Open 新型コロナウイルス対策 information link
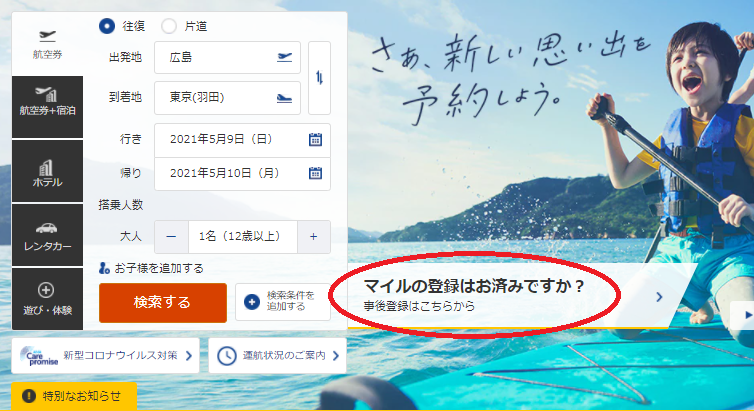Viewport: 754px width, 411px height. coord(105,355)
